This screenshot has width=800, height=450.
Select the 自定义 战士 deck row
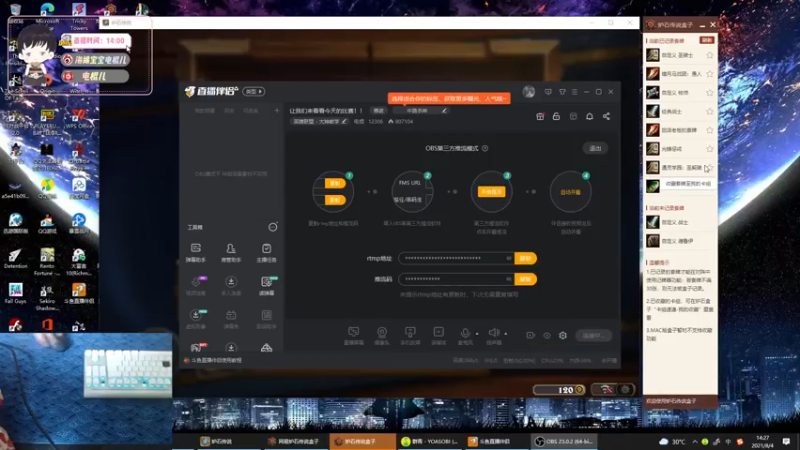681,222
